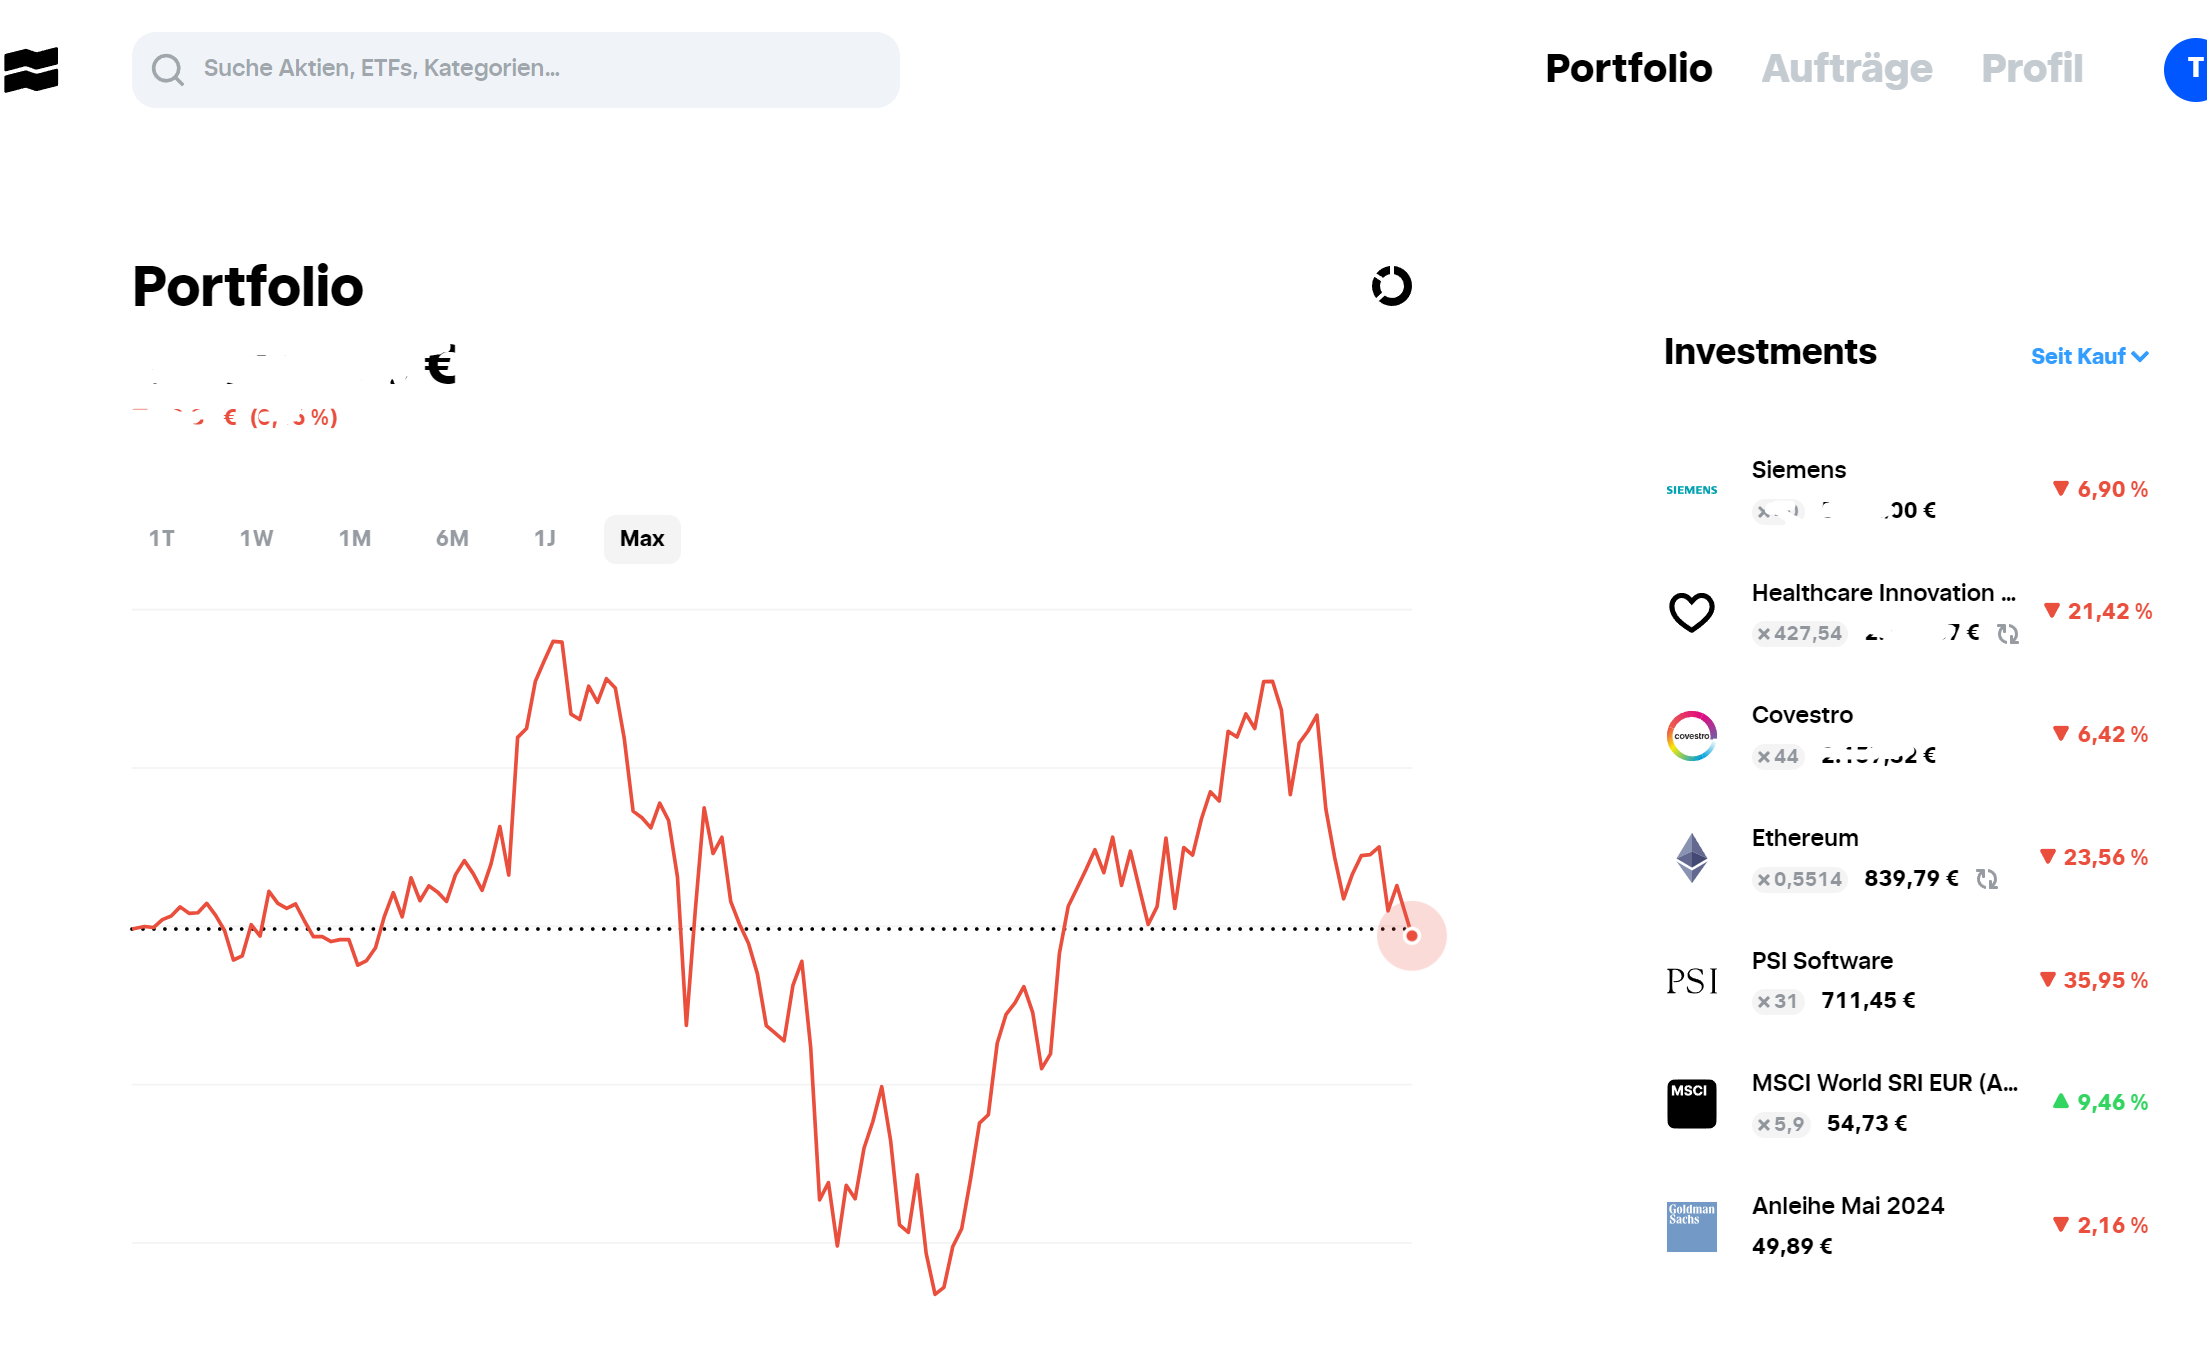
Task: Expand the Seit Kauf dropdown
Action: coord(2089,357)
